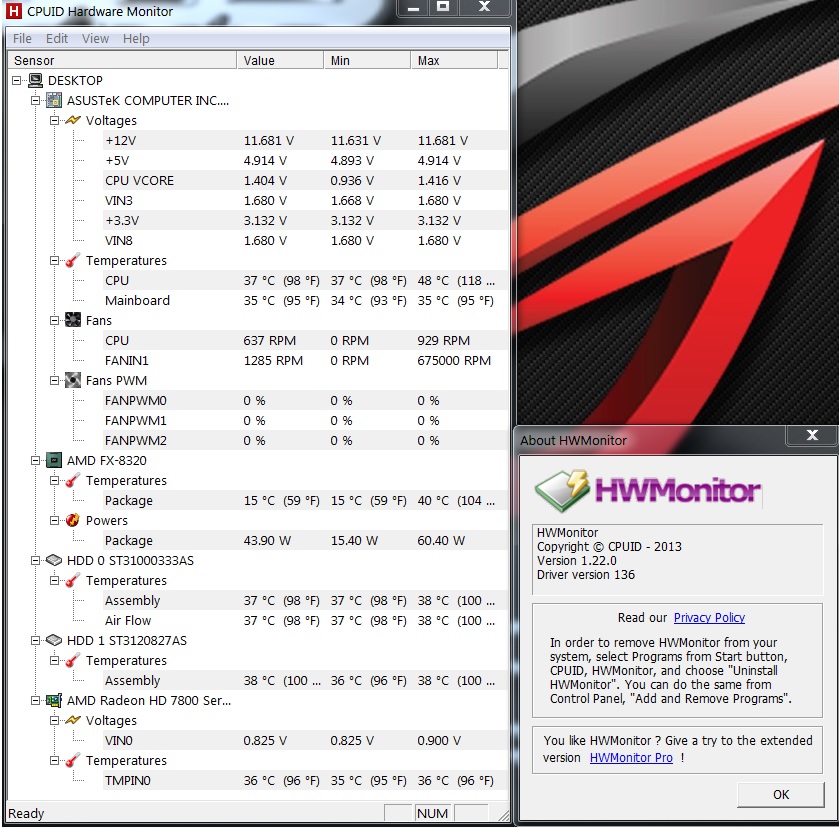The image size is (839, 828).
Task: Click the HDD 0 Temperatures thermometer icon
Action: tap(73, 580)
